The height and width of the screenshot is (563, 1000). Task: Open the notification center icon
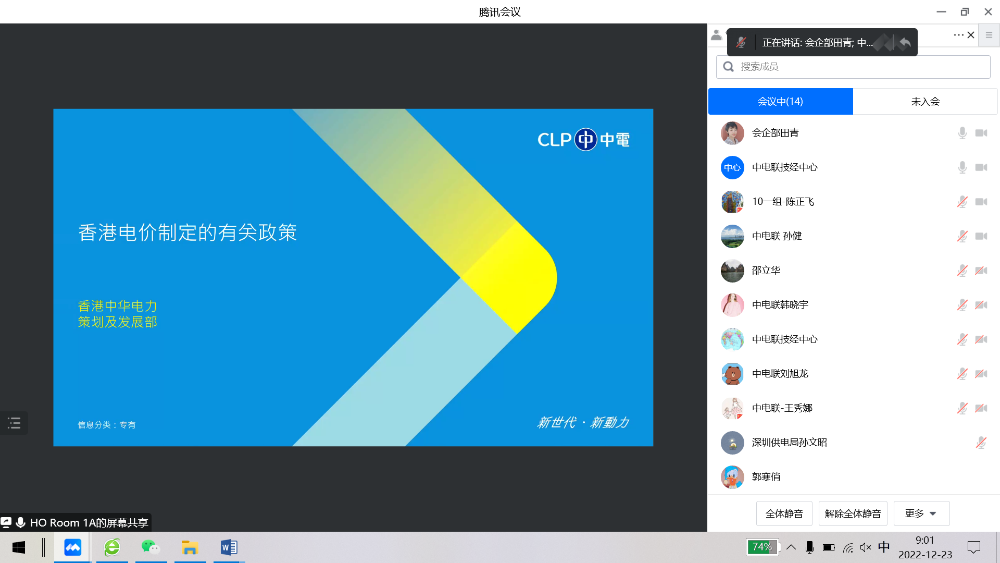[x=974, y=547]
